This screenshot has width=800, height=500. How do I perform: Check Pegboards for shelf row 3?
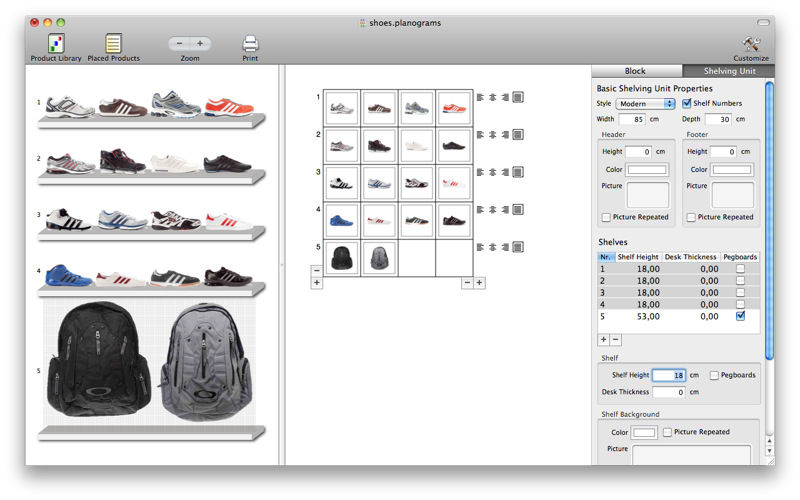coord(740,292)
